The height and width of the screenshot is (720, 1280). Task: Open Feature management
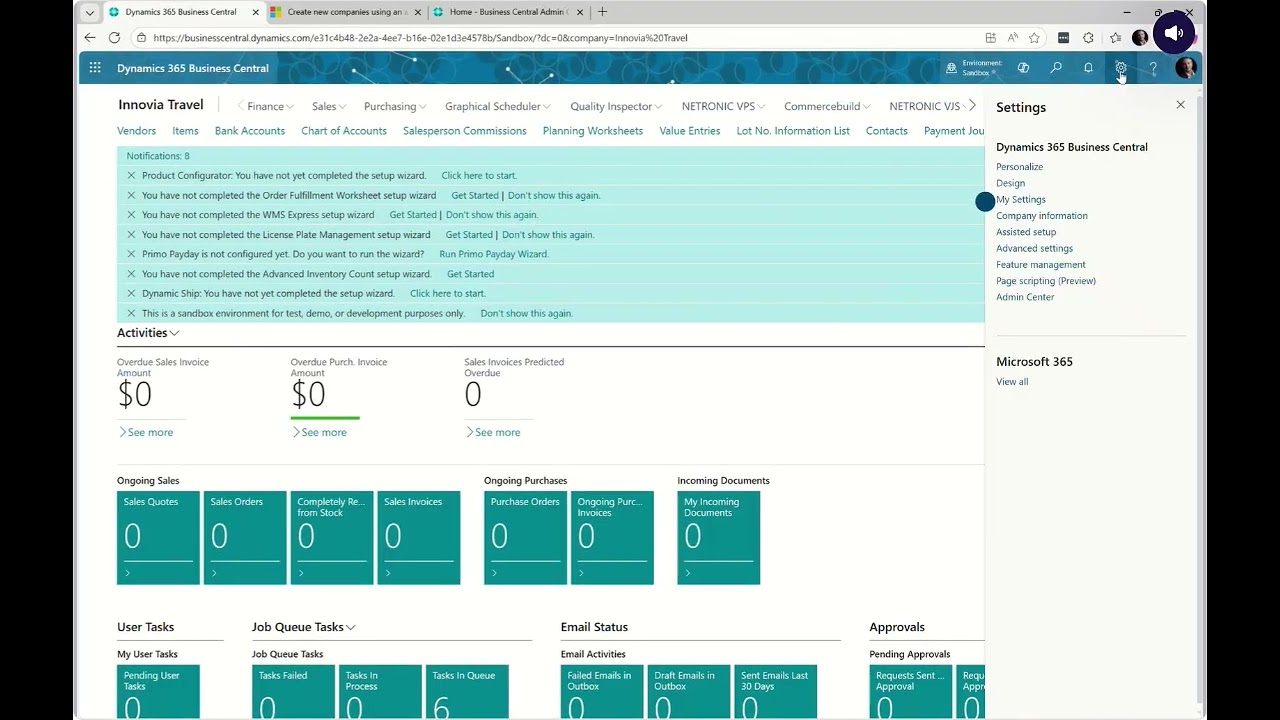(x=1041, y=265)
